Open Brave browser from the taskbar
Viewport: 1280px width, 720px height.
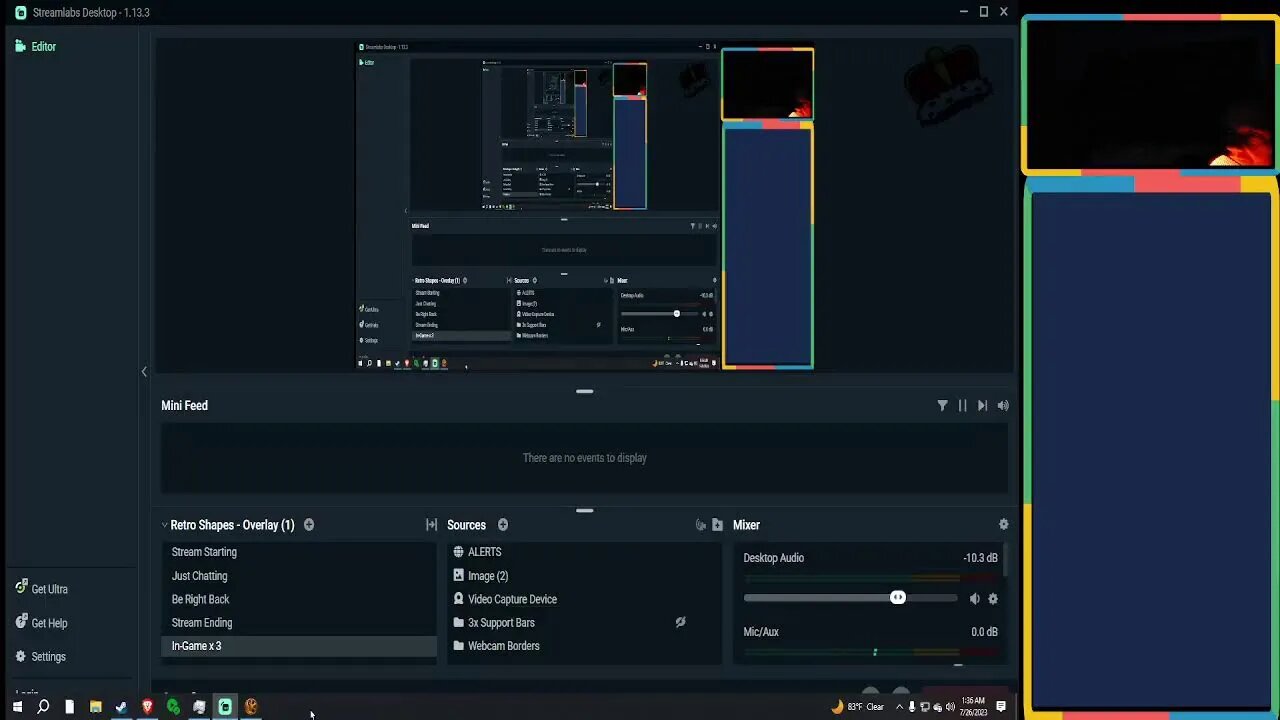click(x=147, y=707)
